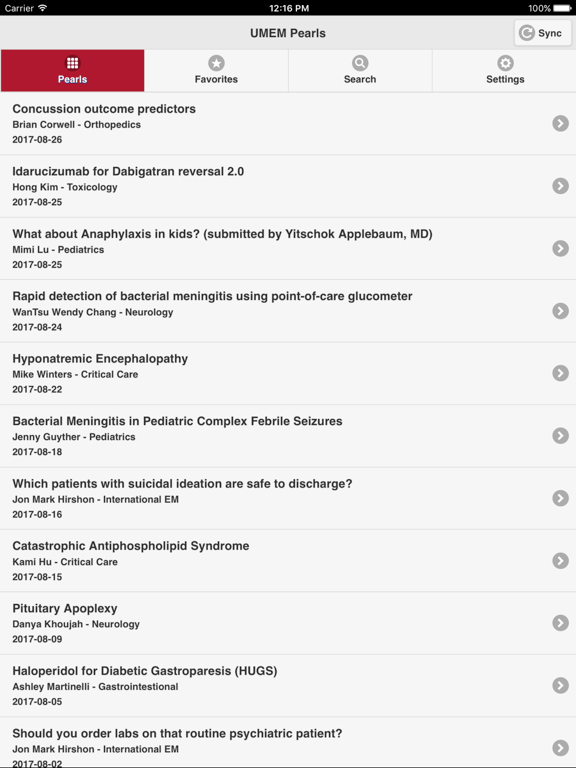
Task: Tap the arrow for Catastrophic Antiphospholipid Syndrome
Action: tap(560, 560)
